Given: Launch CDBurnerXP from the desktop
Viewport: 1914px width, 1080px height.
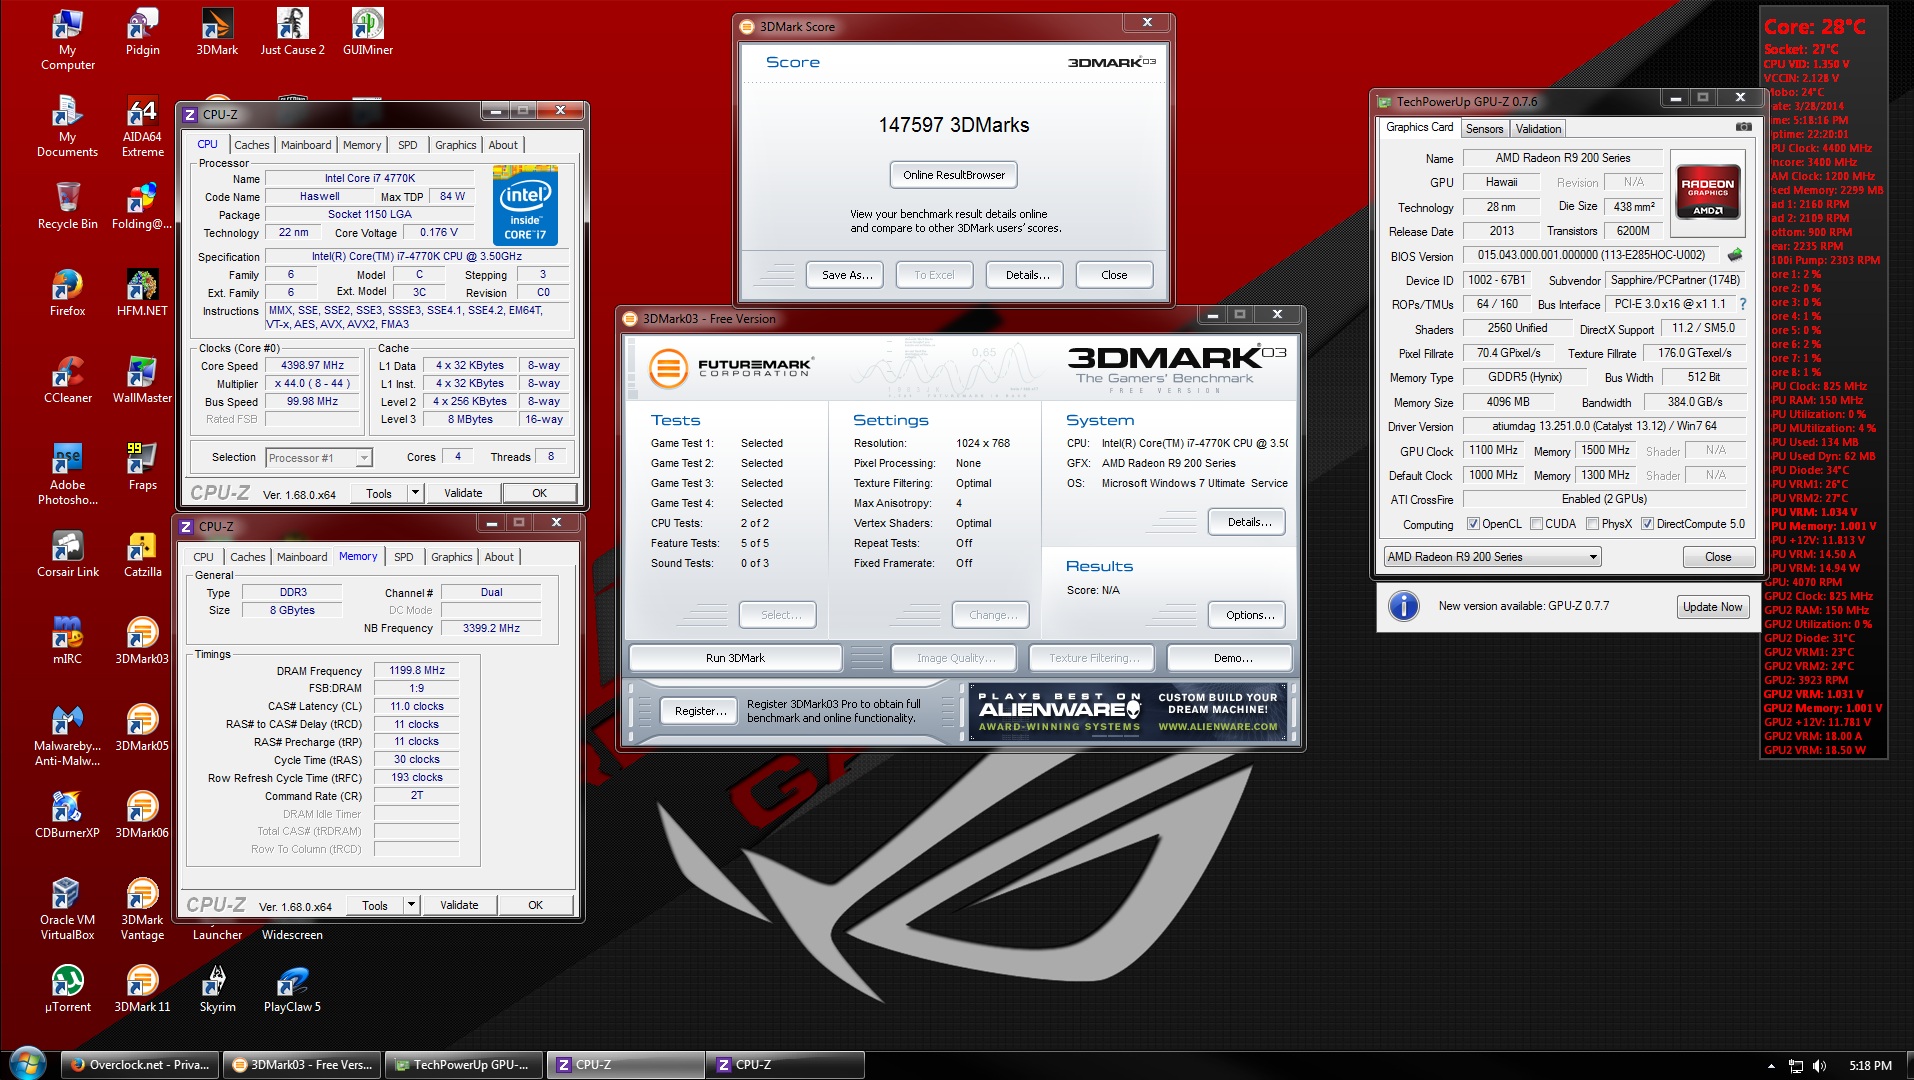Looking at the screenshot, I should (67, 815).
